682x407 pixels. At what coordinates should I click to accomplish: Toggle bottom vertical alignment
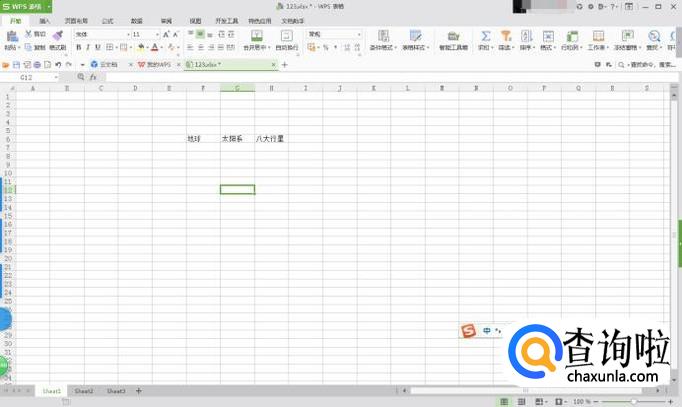point(210,34)
